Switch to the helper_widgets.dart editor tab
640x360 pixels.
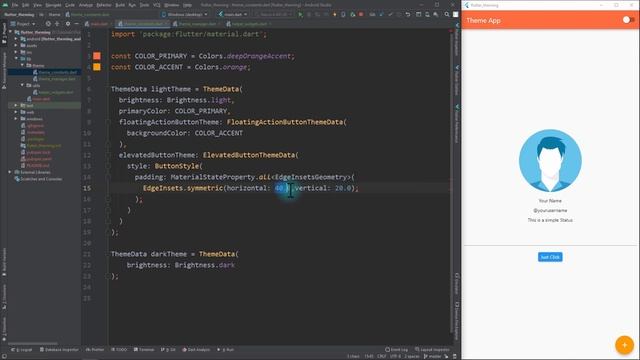click(249, 24)
